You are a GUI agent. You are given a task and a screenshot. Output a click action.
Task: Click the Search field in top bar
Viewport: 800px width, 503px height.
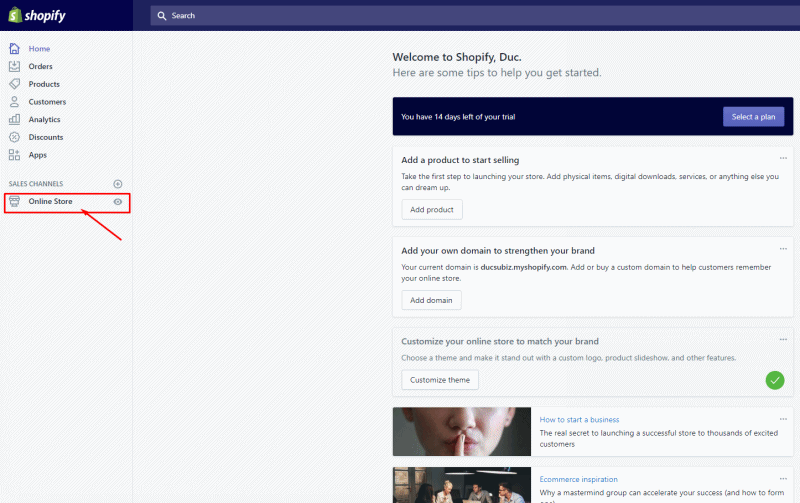click(x=400, y=16)
